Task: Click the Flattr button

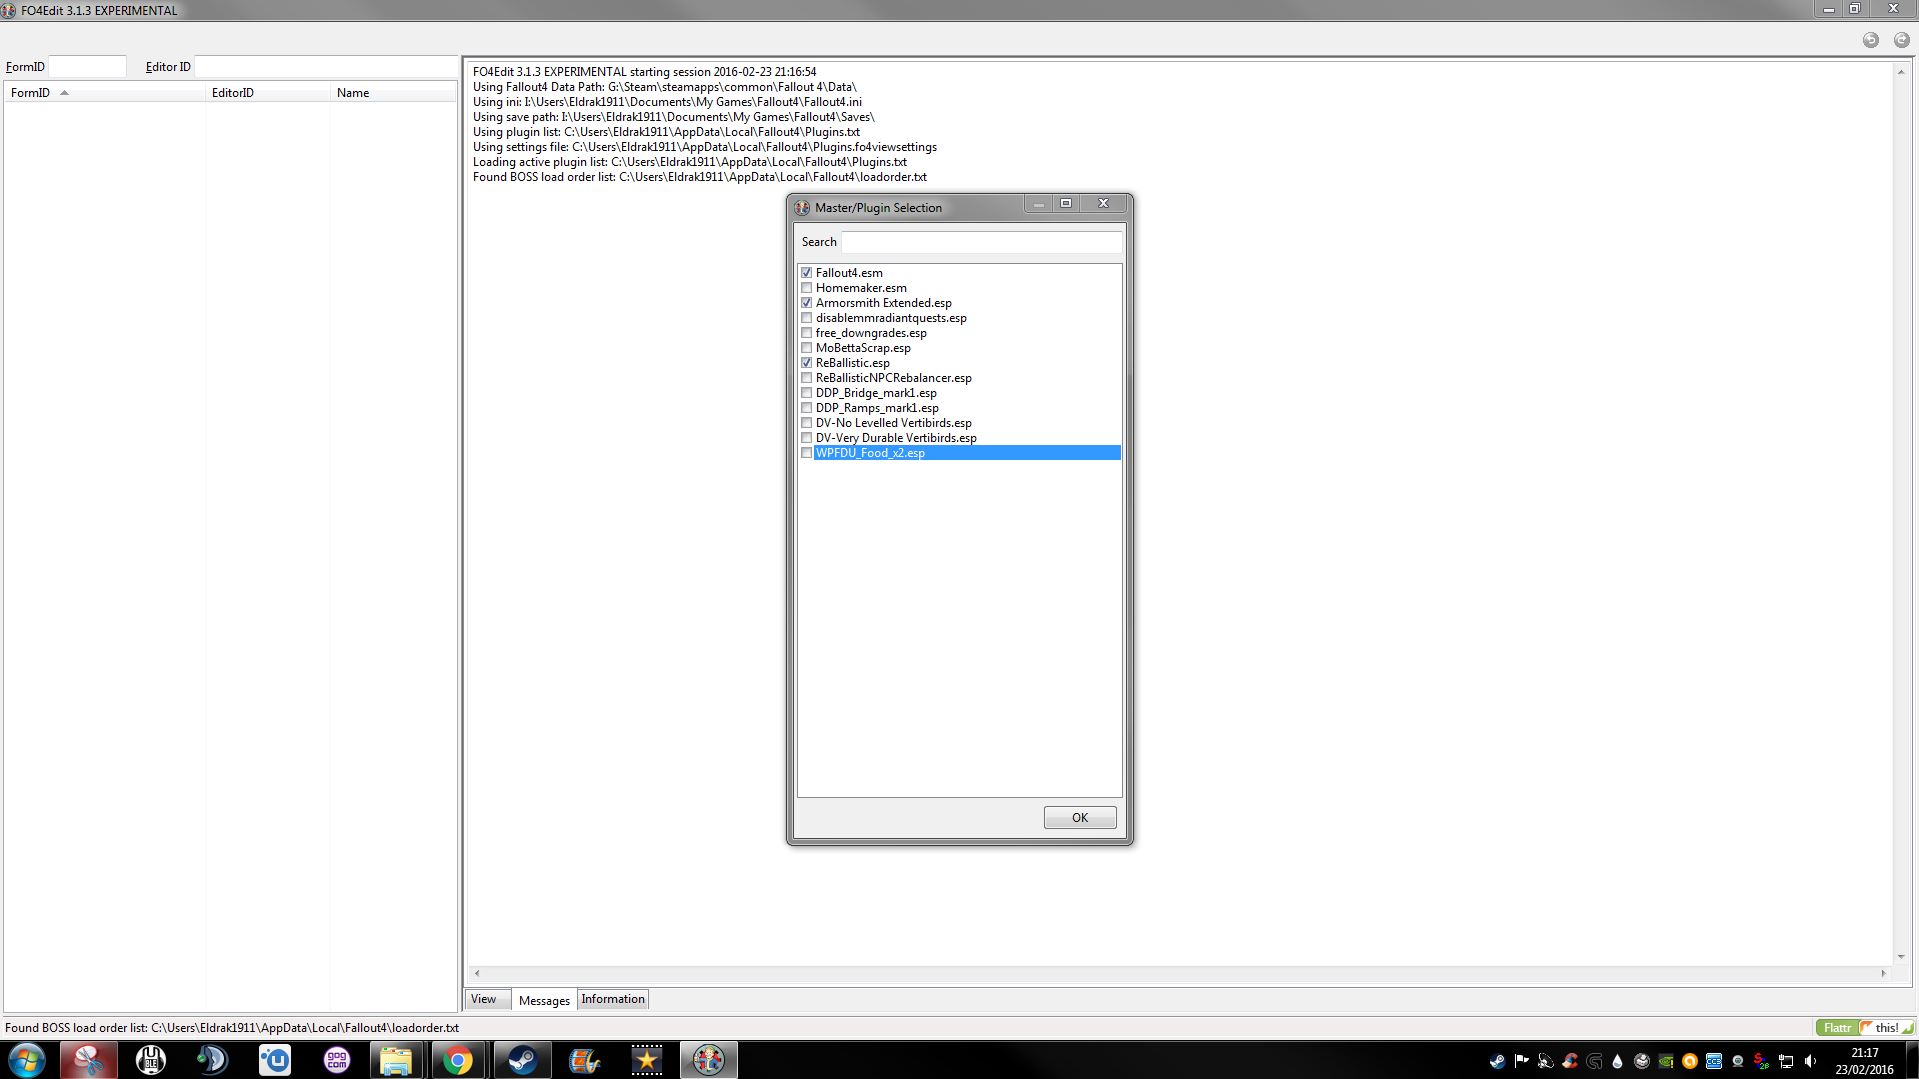Action: coord(1837,1028)
